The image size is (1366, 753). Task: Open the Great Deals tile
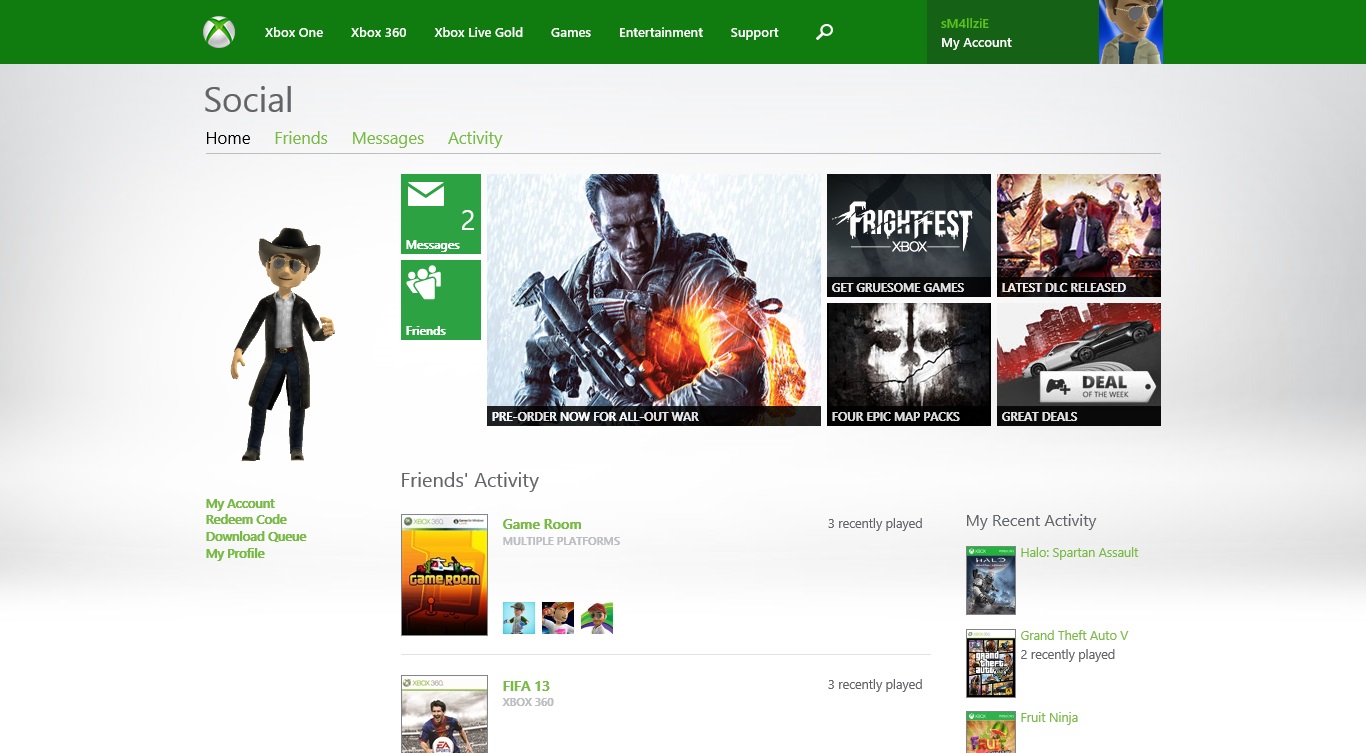(1079, 365)
